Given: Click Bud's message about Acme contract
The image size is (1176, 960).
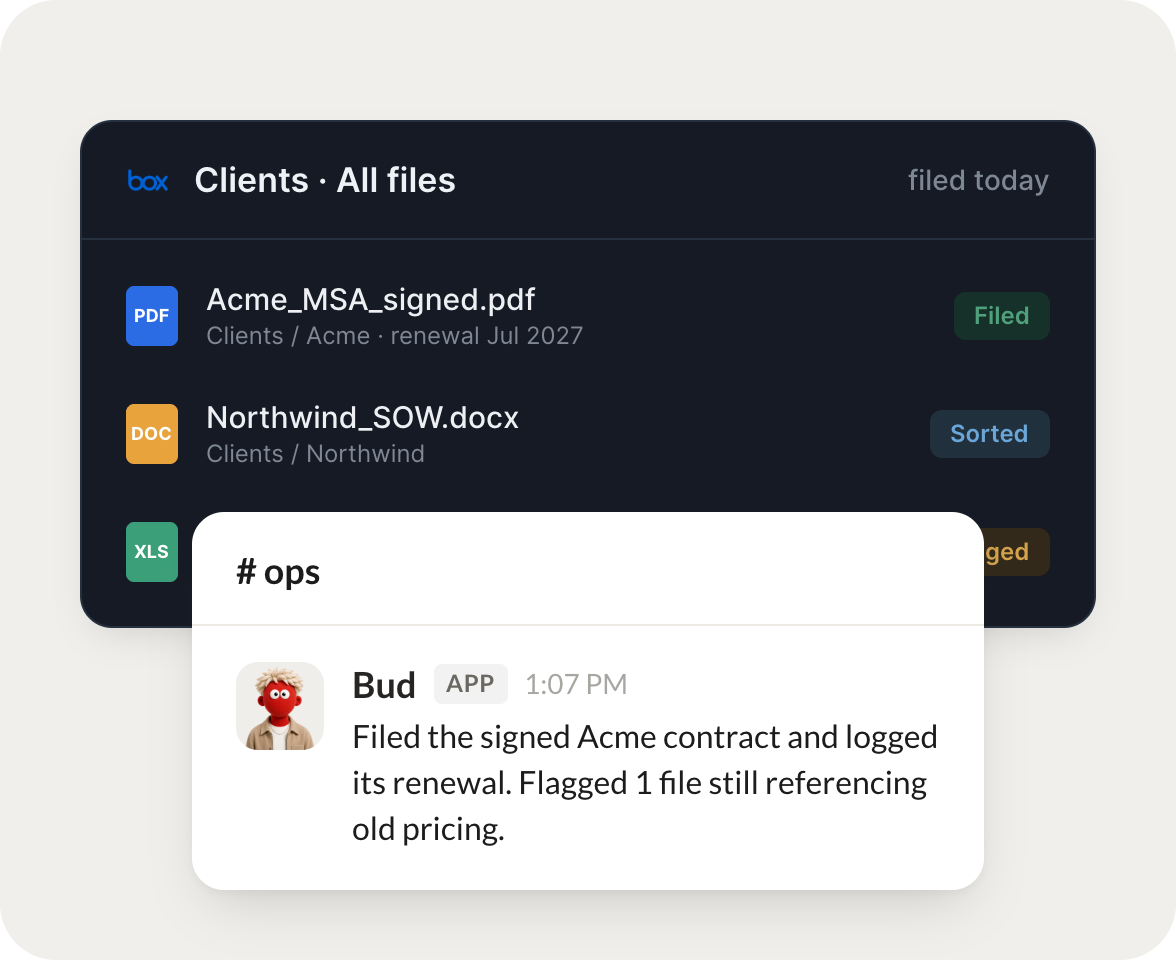Looking at the screenshot, I should point(645,783).
